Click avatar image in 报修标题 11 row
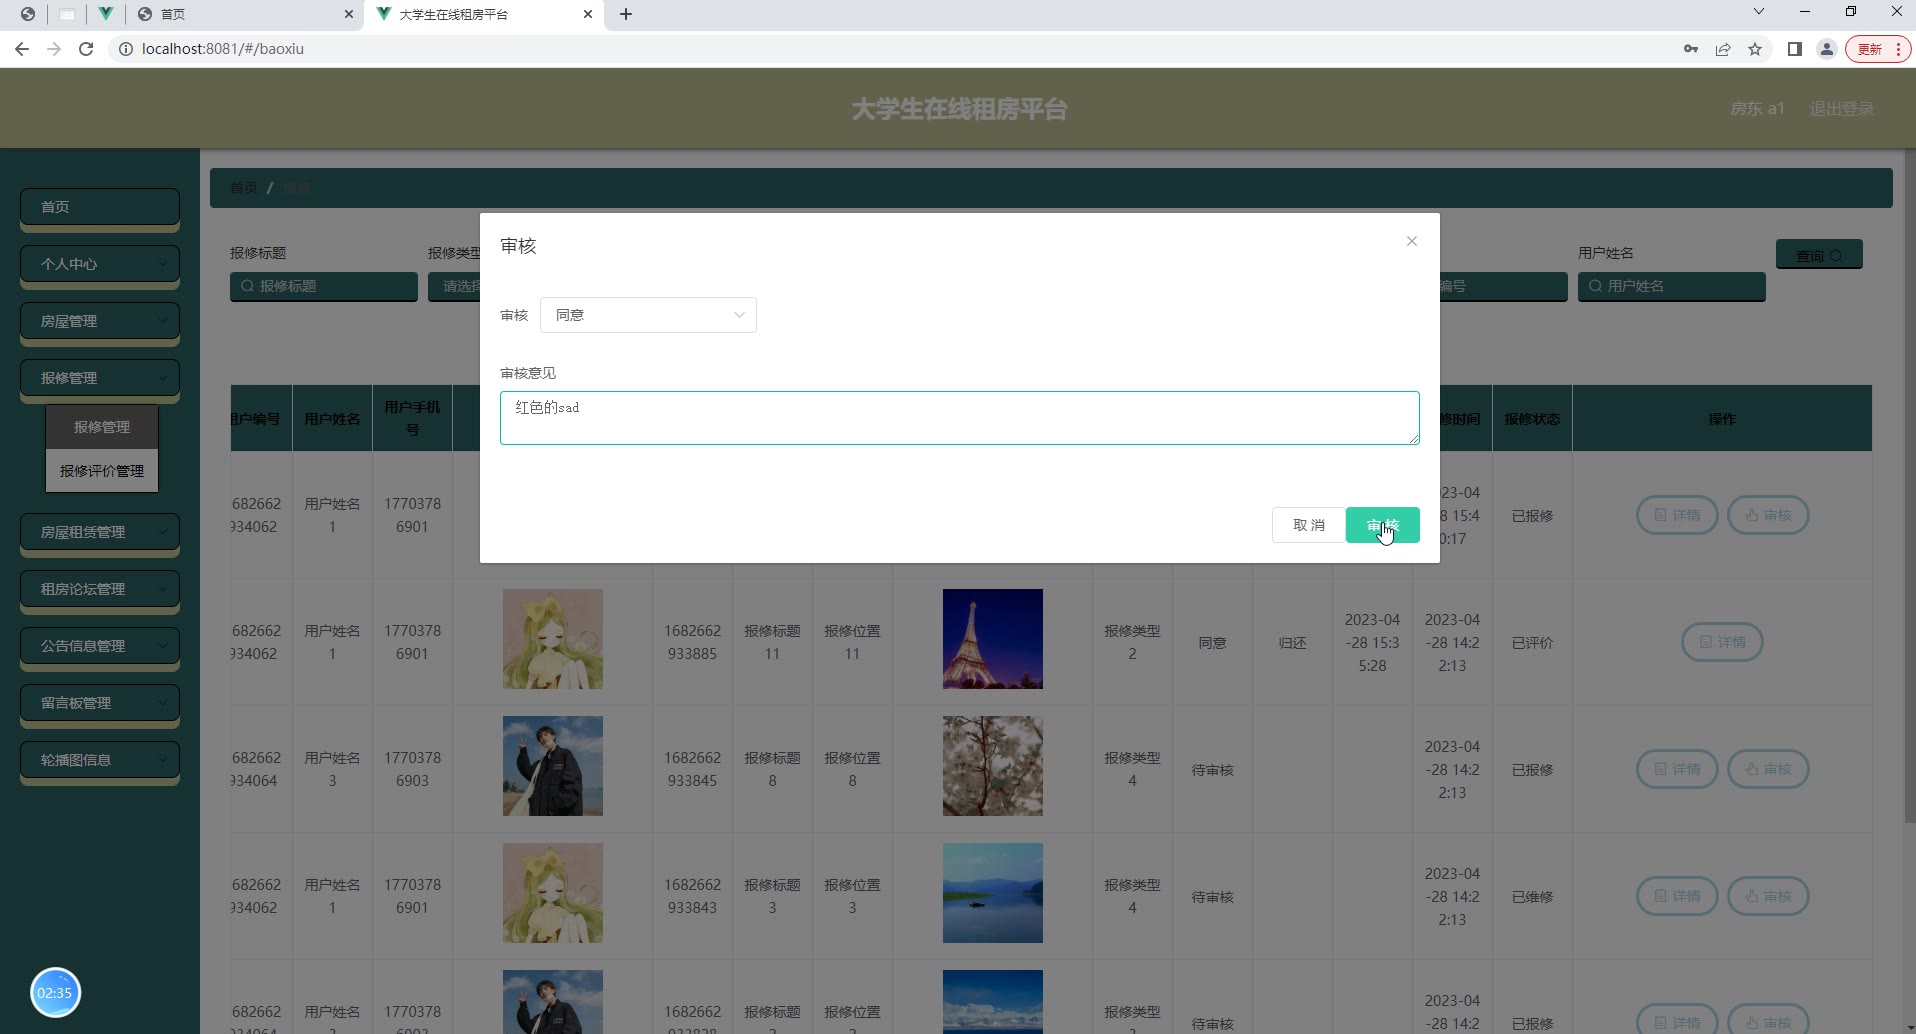This screenshot has width=1916, height=1034. pyautogui.click(x=552, y=639)
